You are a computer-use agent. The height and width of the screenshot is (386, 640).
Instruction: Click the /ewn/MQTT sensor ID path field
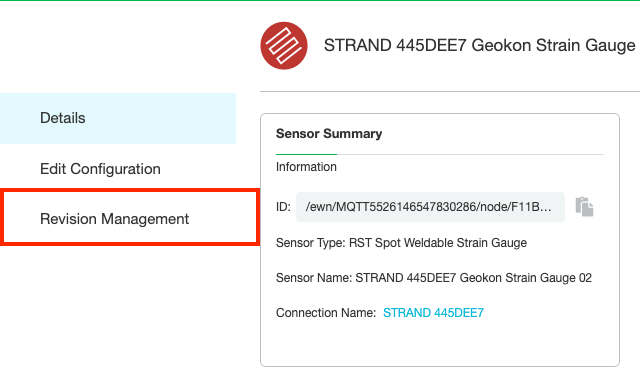click(x=430, y=207)
